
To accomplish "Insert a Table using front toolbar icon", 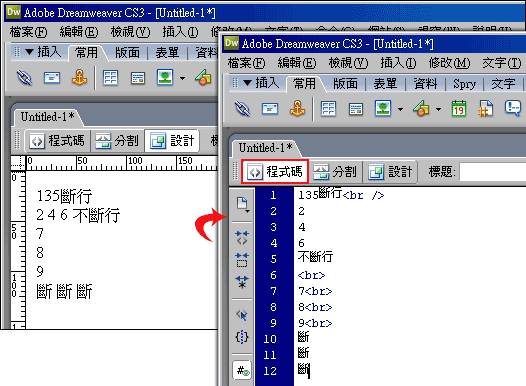I will click(x=328, y=109).
